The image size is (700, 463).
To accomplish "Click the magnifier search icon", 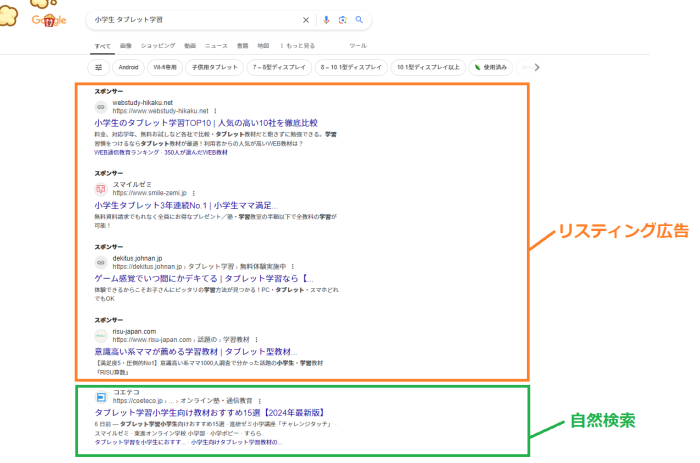I will (x=359, y=20).
